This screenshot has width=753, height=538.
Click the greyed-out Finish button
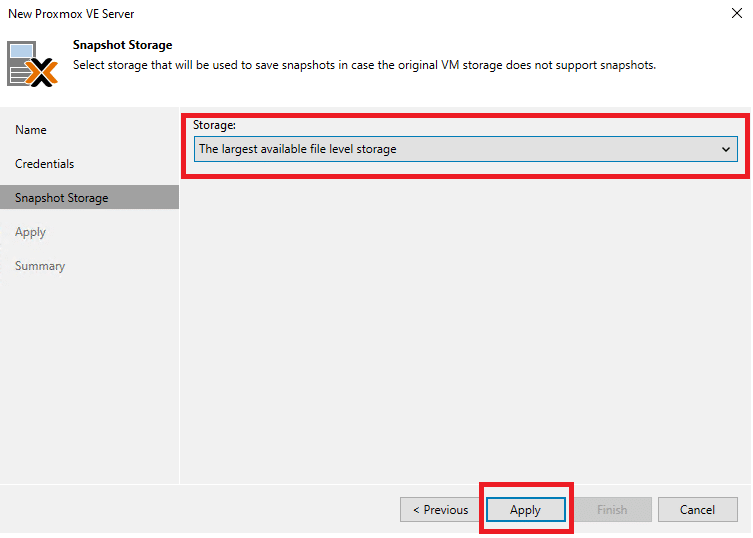(x=612, y=509)
